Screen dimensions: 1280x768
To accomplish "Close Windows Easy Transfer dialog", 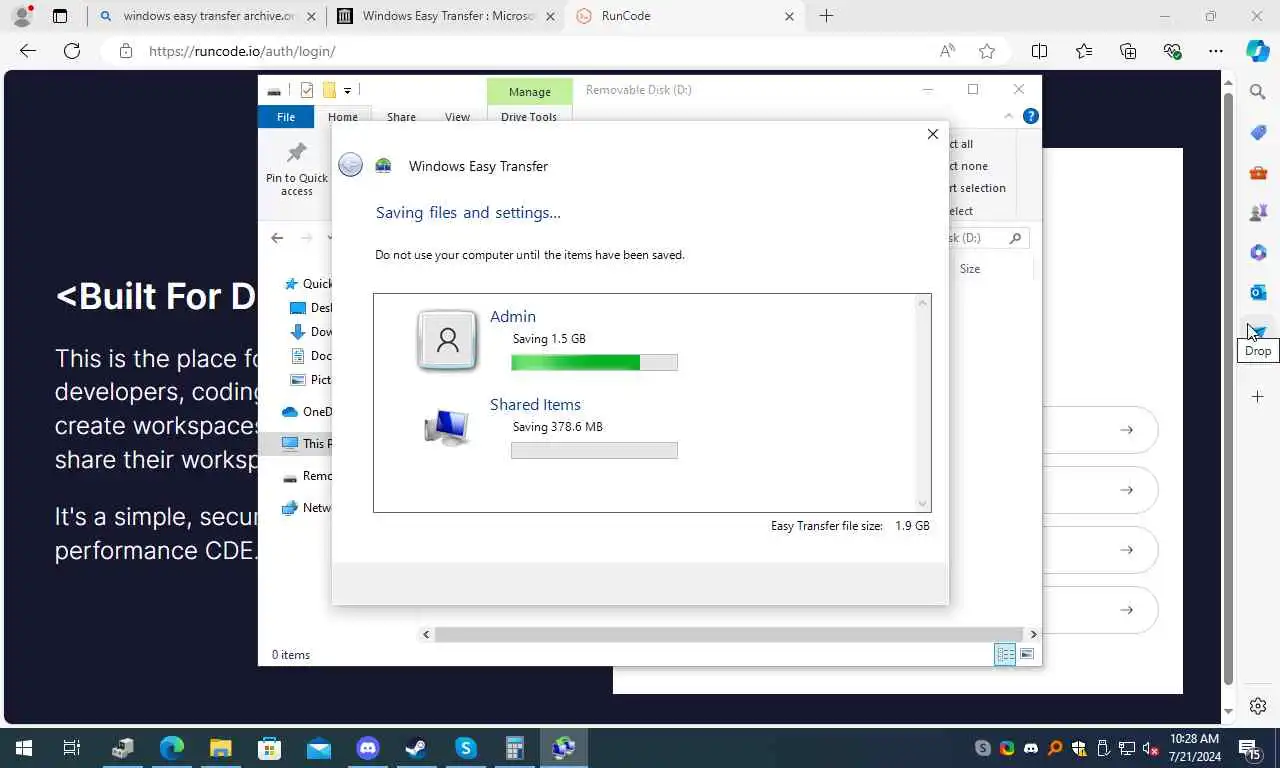I will coord(932,134).
